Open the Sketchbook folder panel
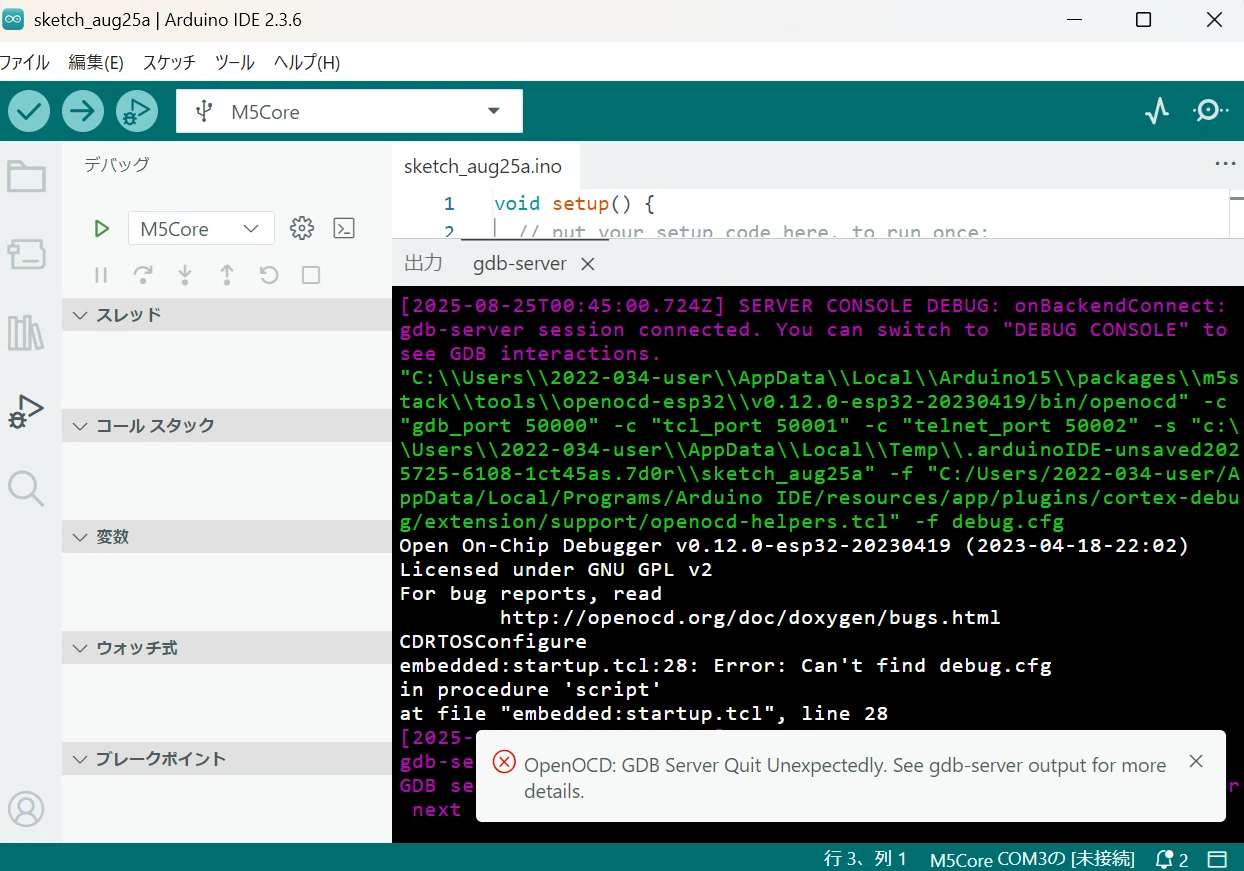Screen dimensions: 1244x871 pyautogui.click(x=26, y=177)
